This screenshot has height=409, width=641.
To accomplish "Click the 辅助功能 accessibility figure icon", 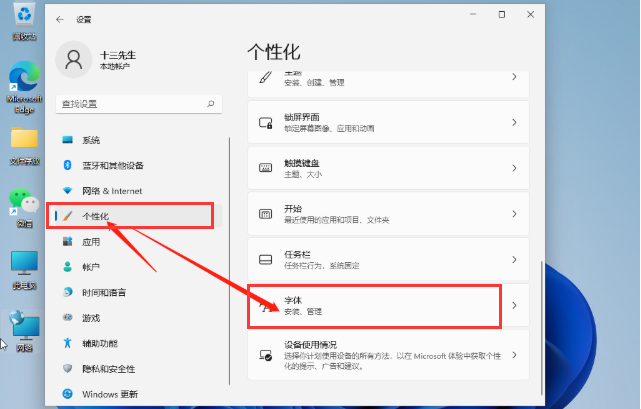I will (68, 343).
